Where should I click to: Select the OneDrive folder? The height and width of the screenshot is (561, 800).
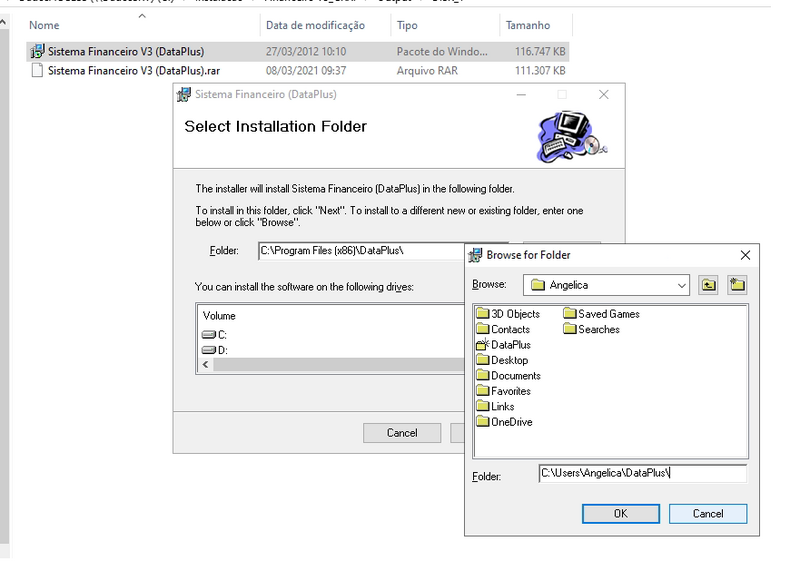click(x=504, y=422)
